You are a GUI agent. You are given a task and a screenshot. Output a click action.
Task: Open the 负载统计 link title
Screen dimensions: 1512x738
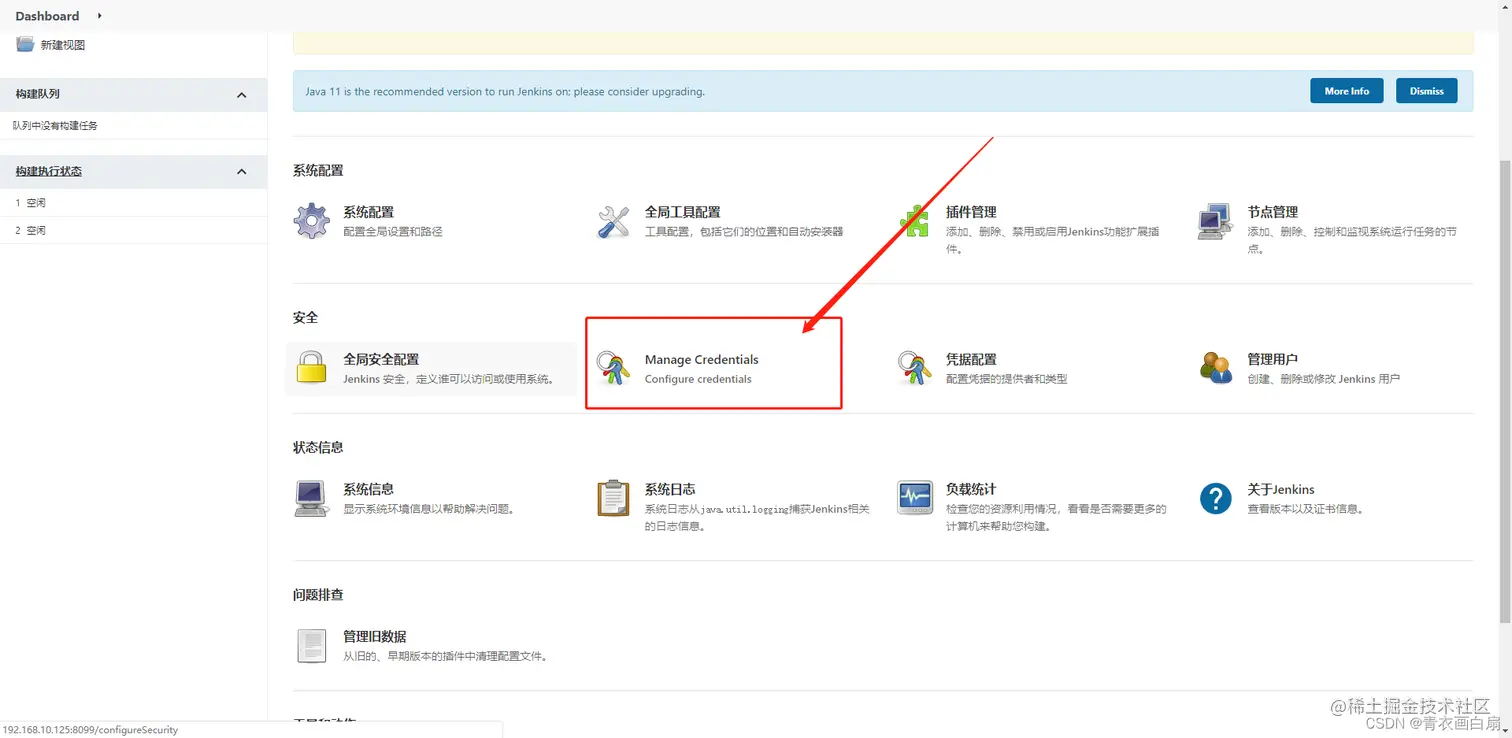(971, 489)
